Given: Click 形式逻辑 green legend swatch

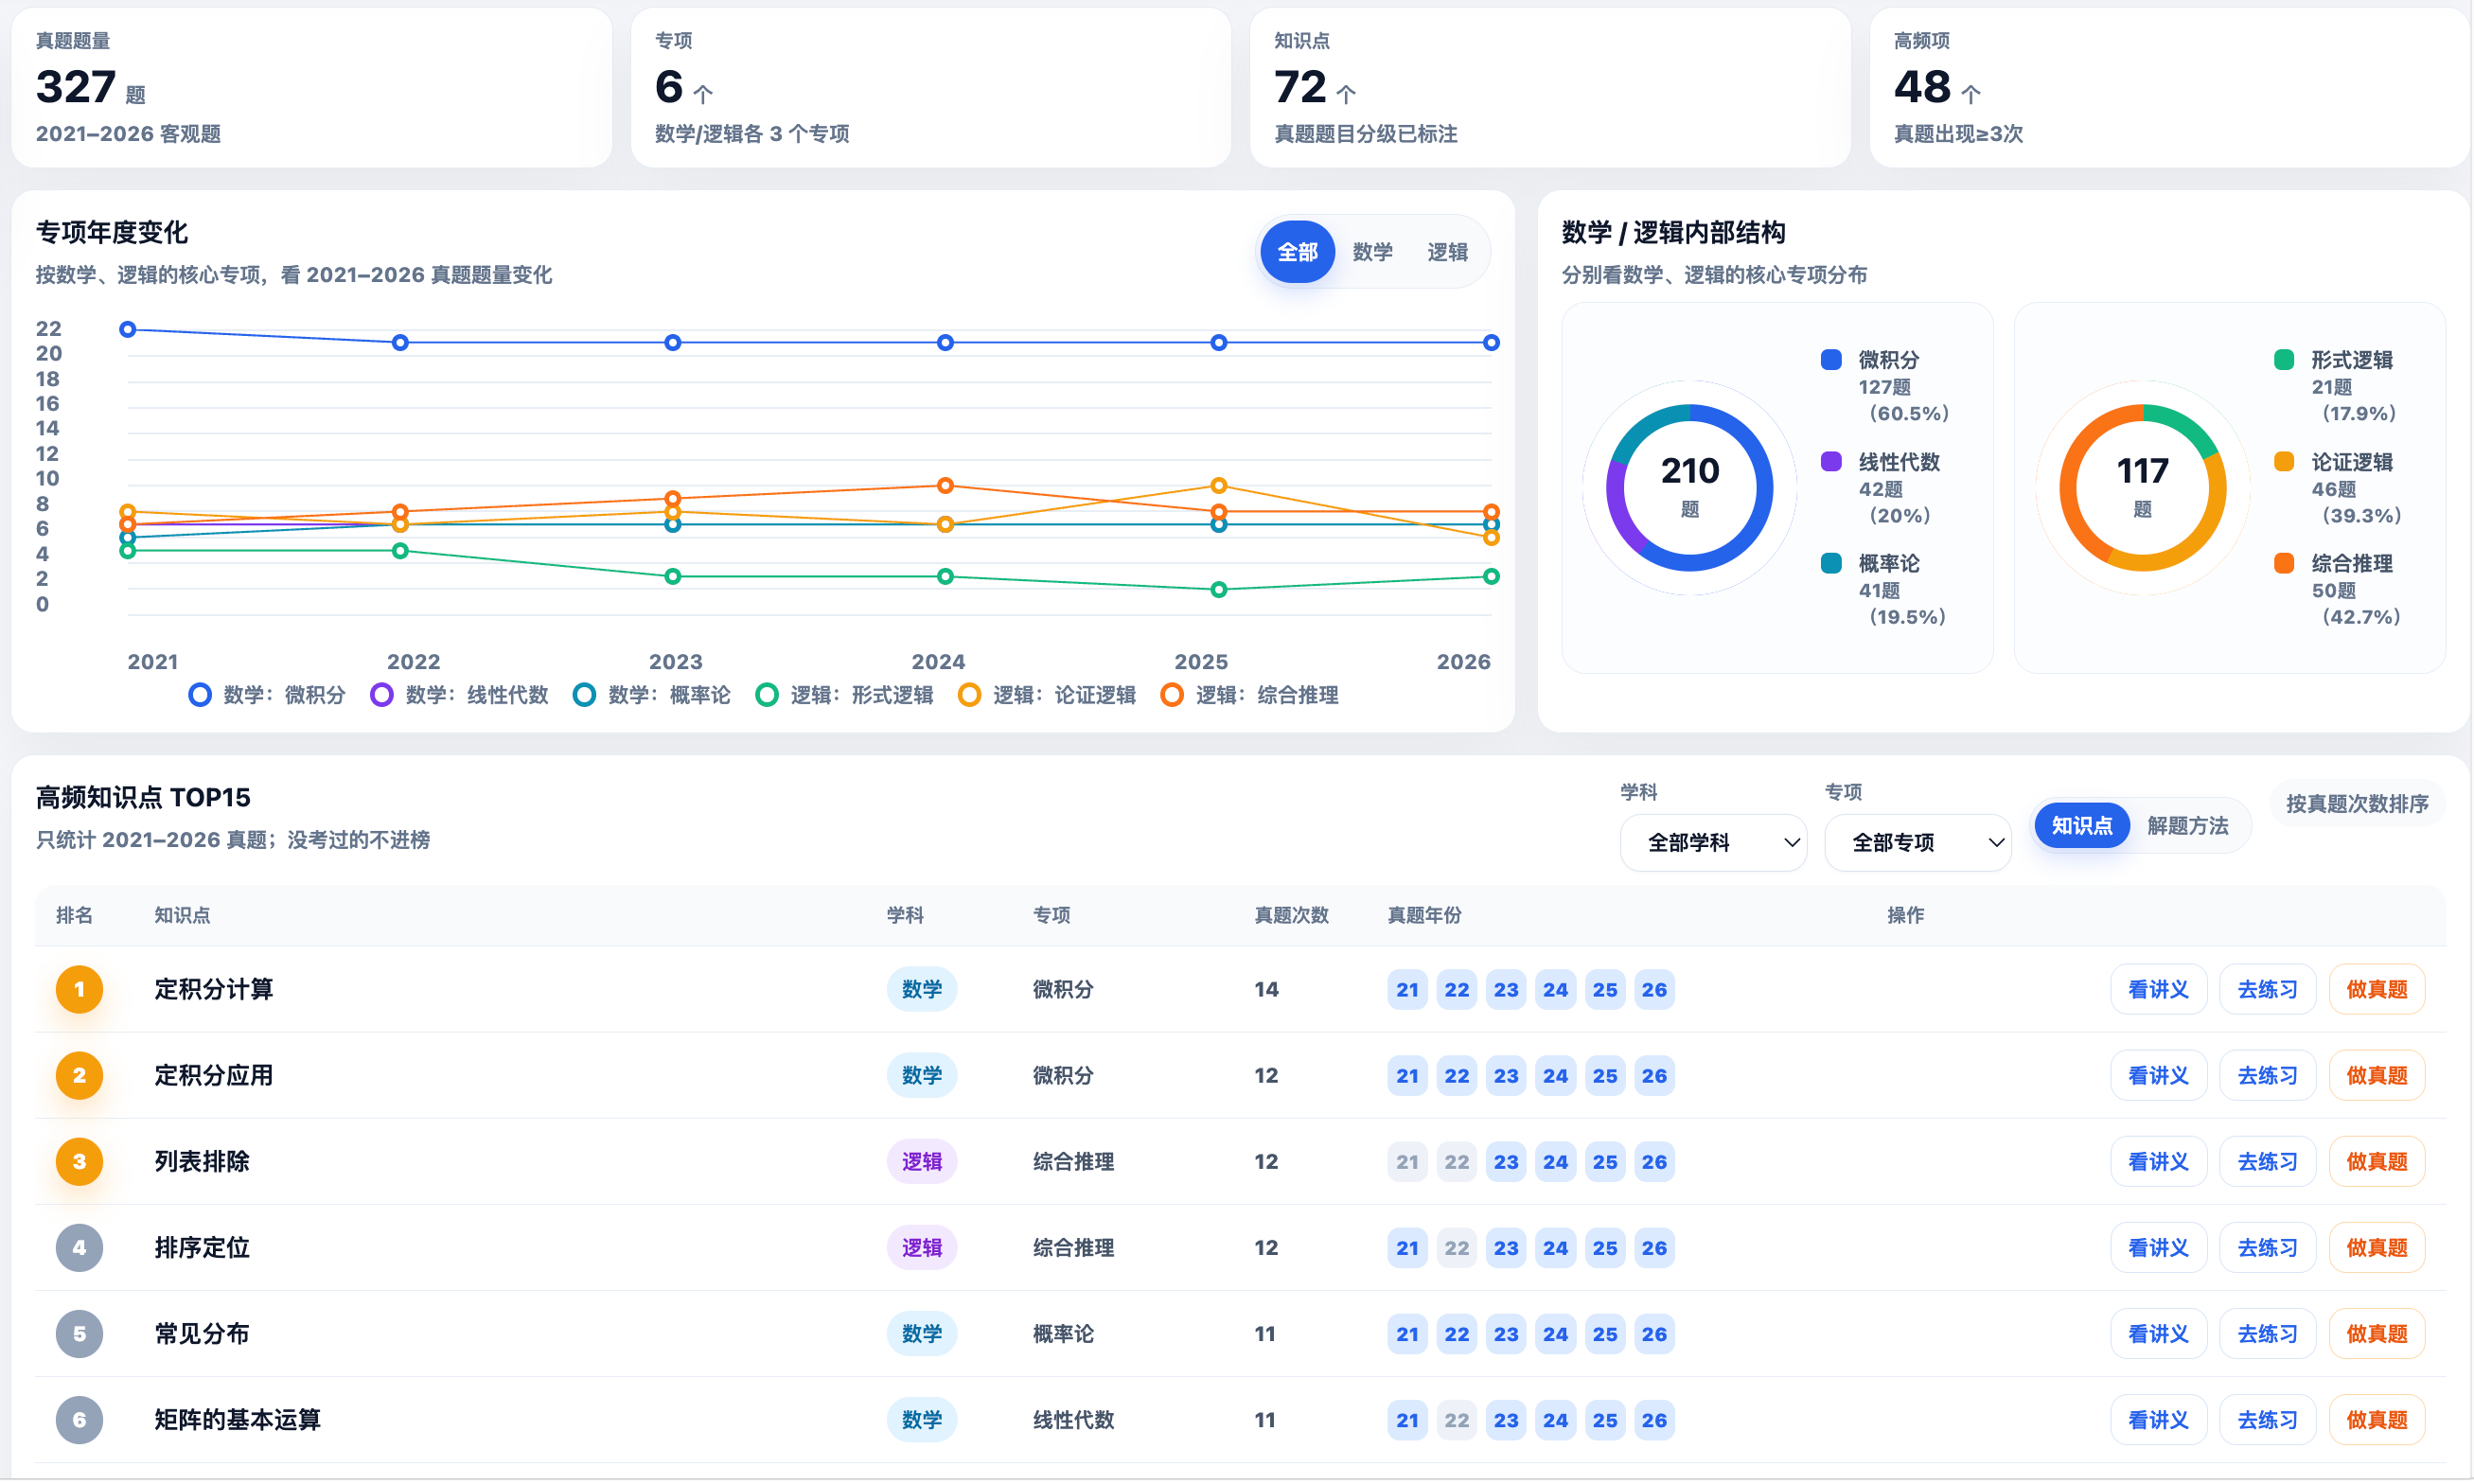Looking at the screenshot, I should pos(2285,360).
